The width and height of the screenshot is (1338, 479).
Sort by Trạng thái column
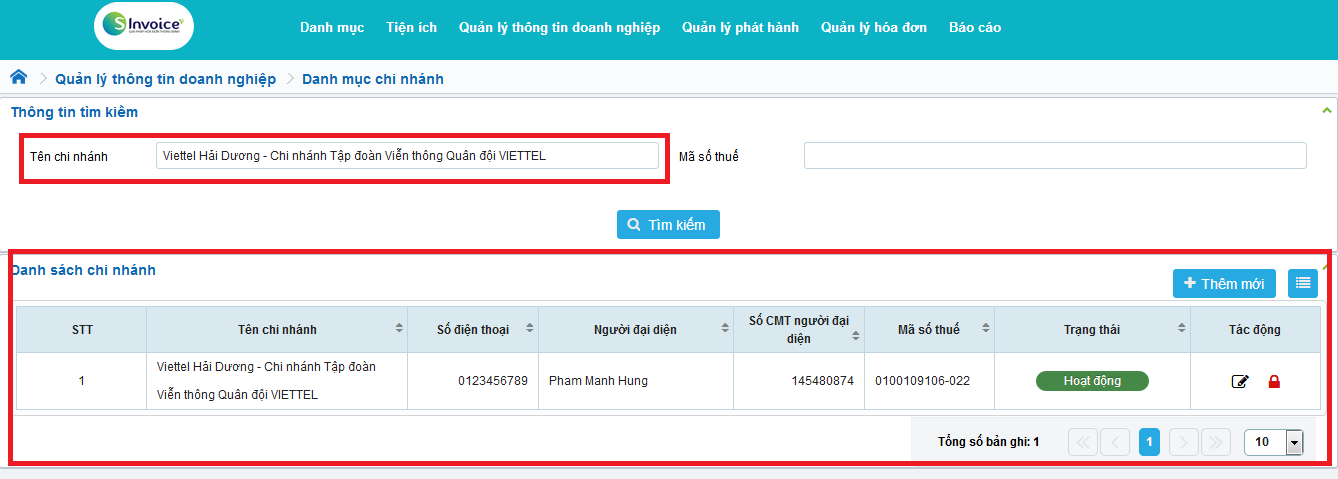tap(1181, 329)
